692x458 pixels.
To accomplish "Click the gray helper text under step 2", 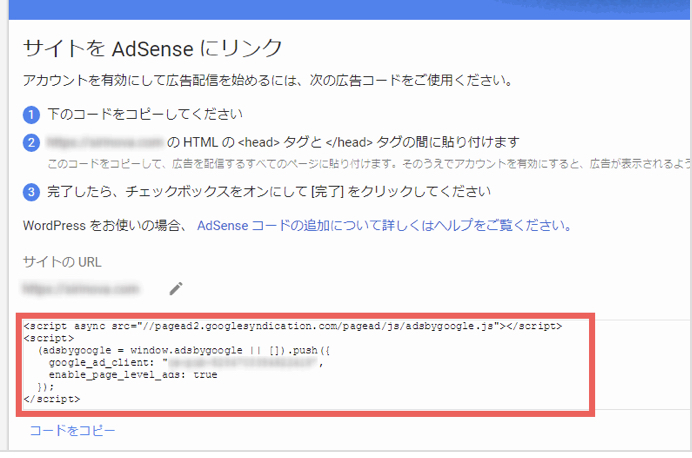I will 360,161.
